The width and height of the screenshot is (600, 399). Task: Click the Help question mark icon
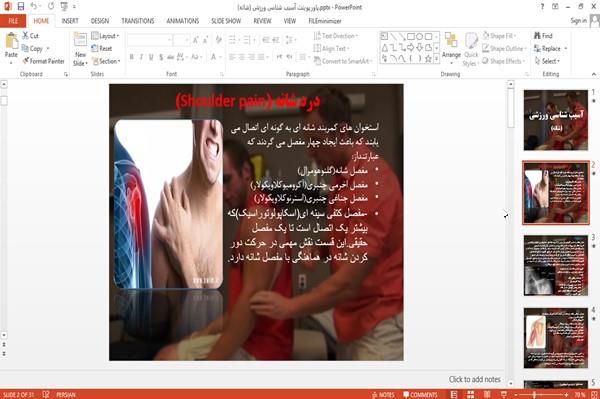542,7
